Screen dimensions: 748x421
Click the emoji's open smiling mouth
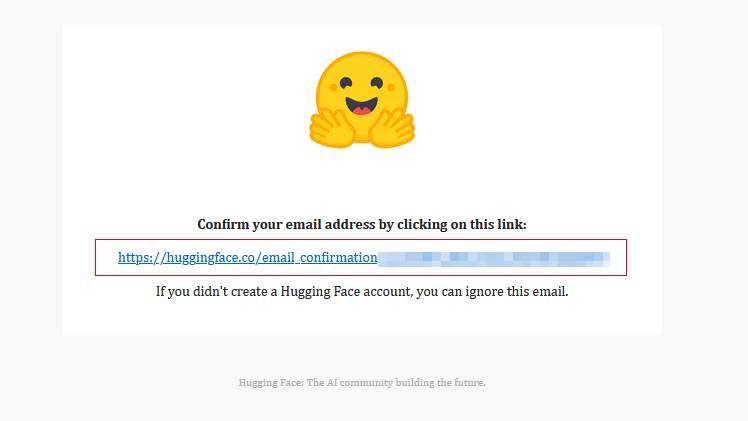click(x=362, y=106)
